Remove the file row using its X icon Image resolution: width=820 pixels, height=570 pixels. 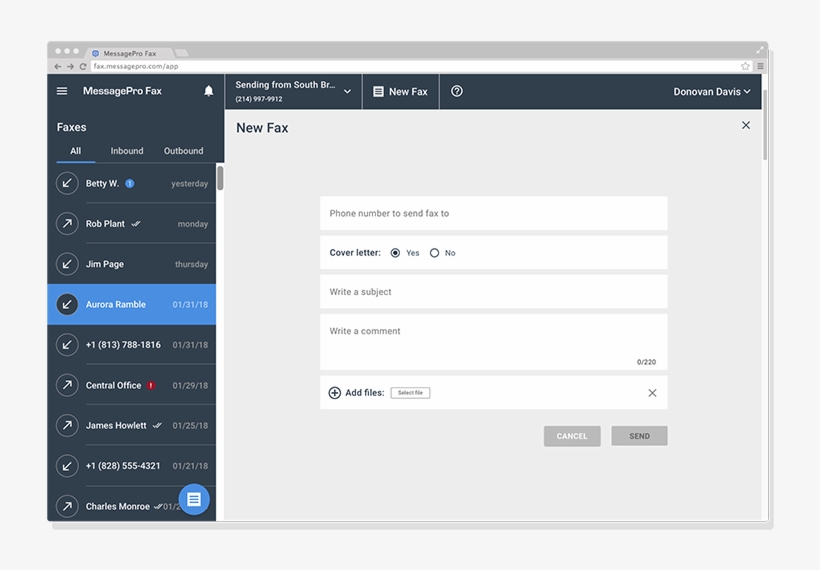(x=652, y=393)
